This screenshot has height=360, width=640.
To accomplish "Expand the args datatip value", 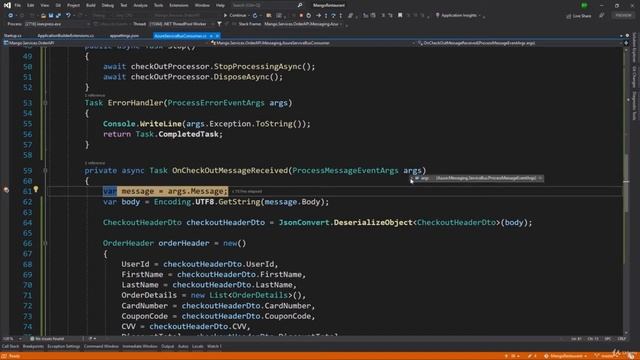I will pos(412,178).
